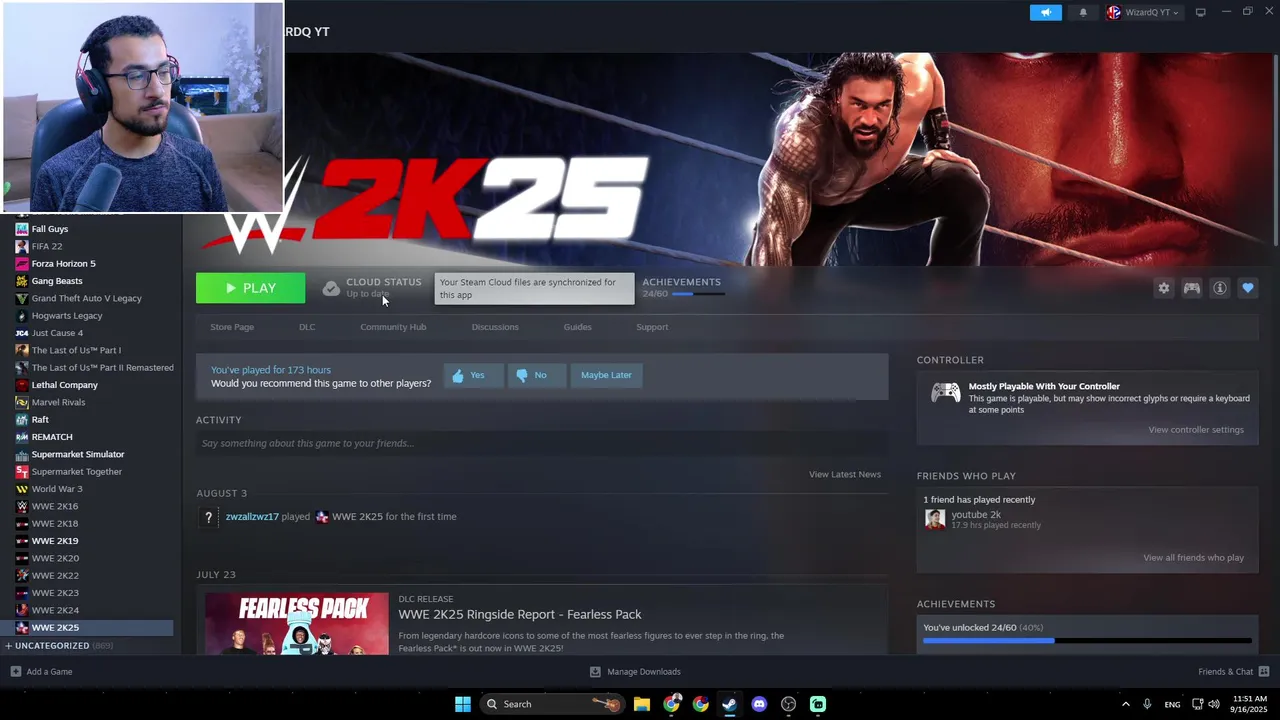Click the Maybe Later button
Viewport: 1280px width, 720px height.
(x=606, y=375)
